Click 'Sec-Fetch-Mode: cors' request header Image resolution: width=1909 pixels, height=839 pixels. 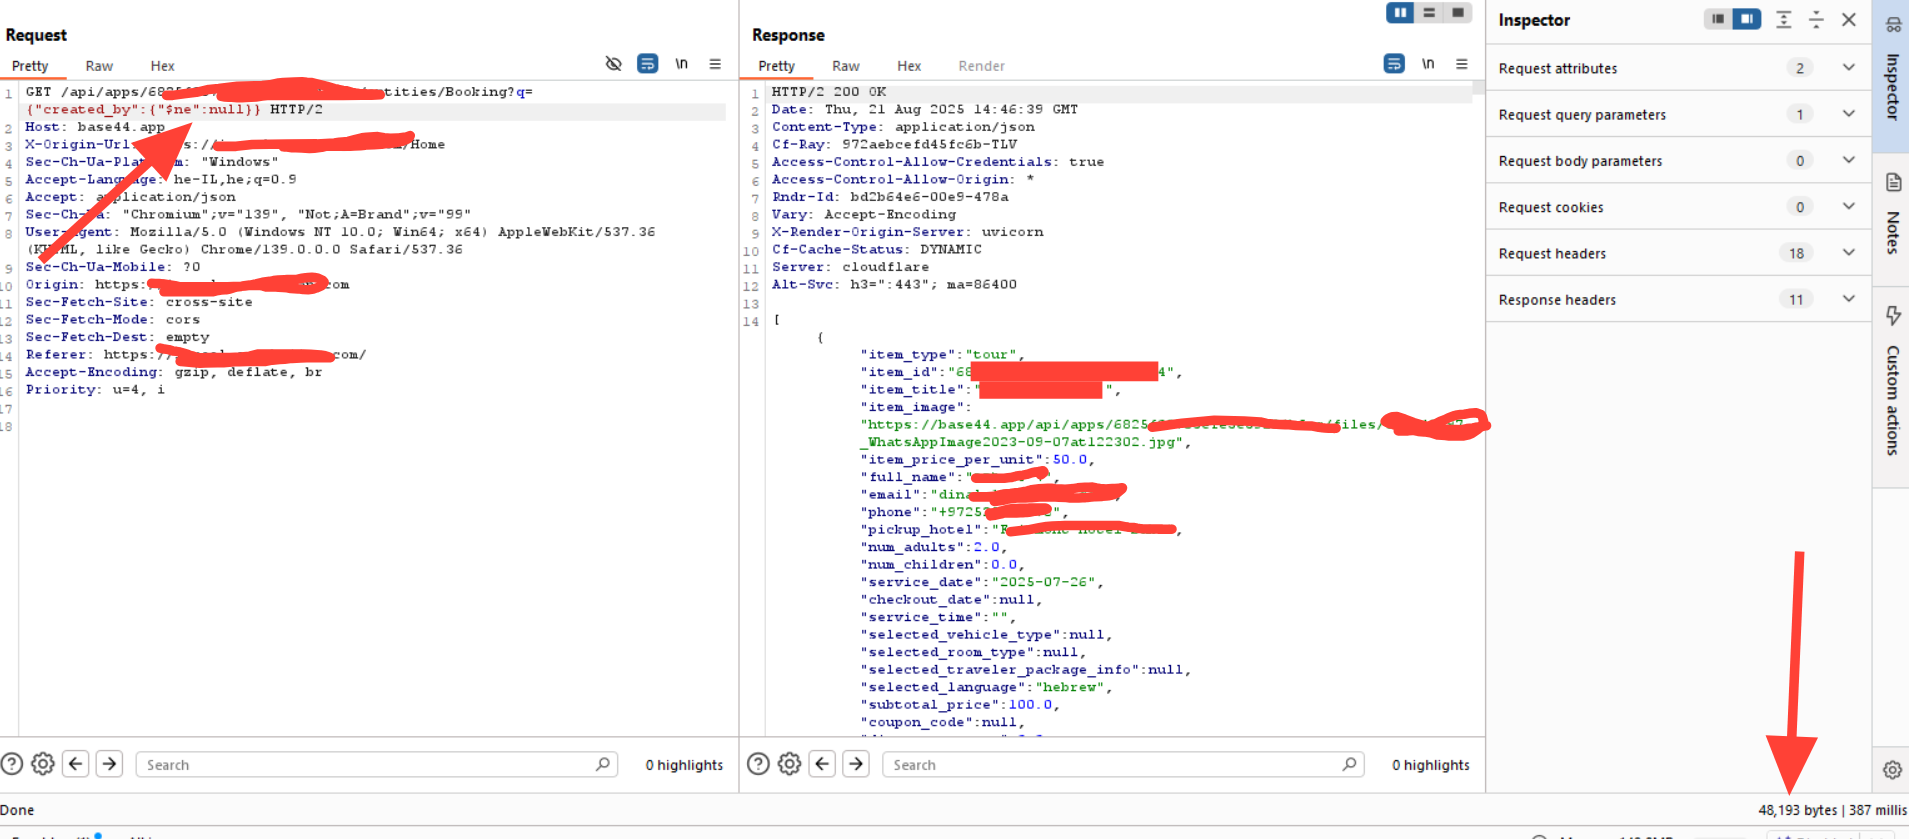[113, 320]
